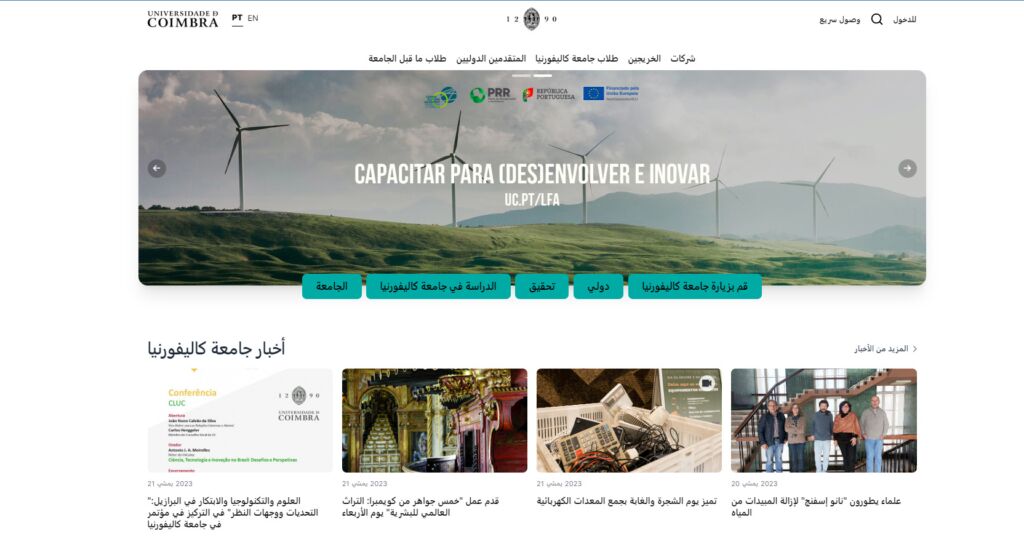Open the electronic waste bin news thumbnail
This screenshot has width=1024, height=555.
629,420
